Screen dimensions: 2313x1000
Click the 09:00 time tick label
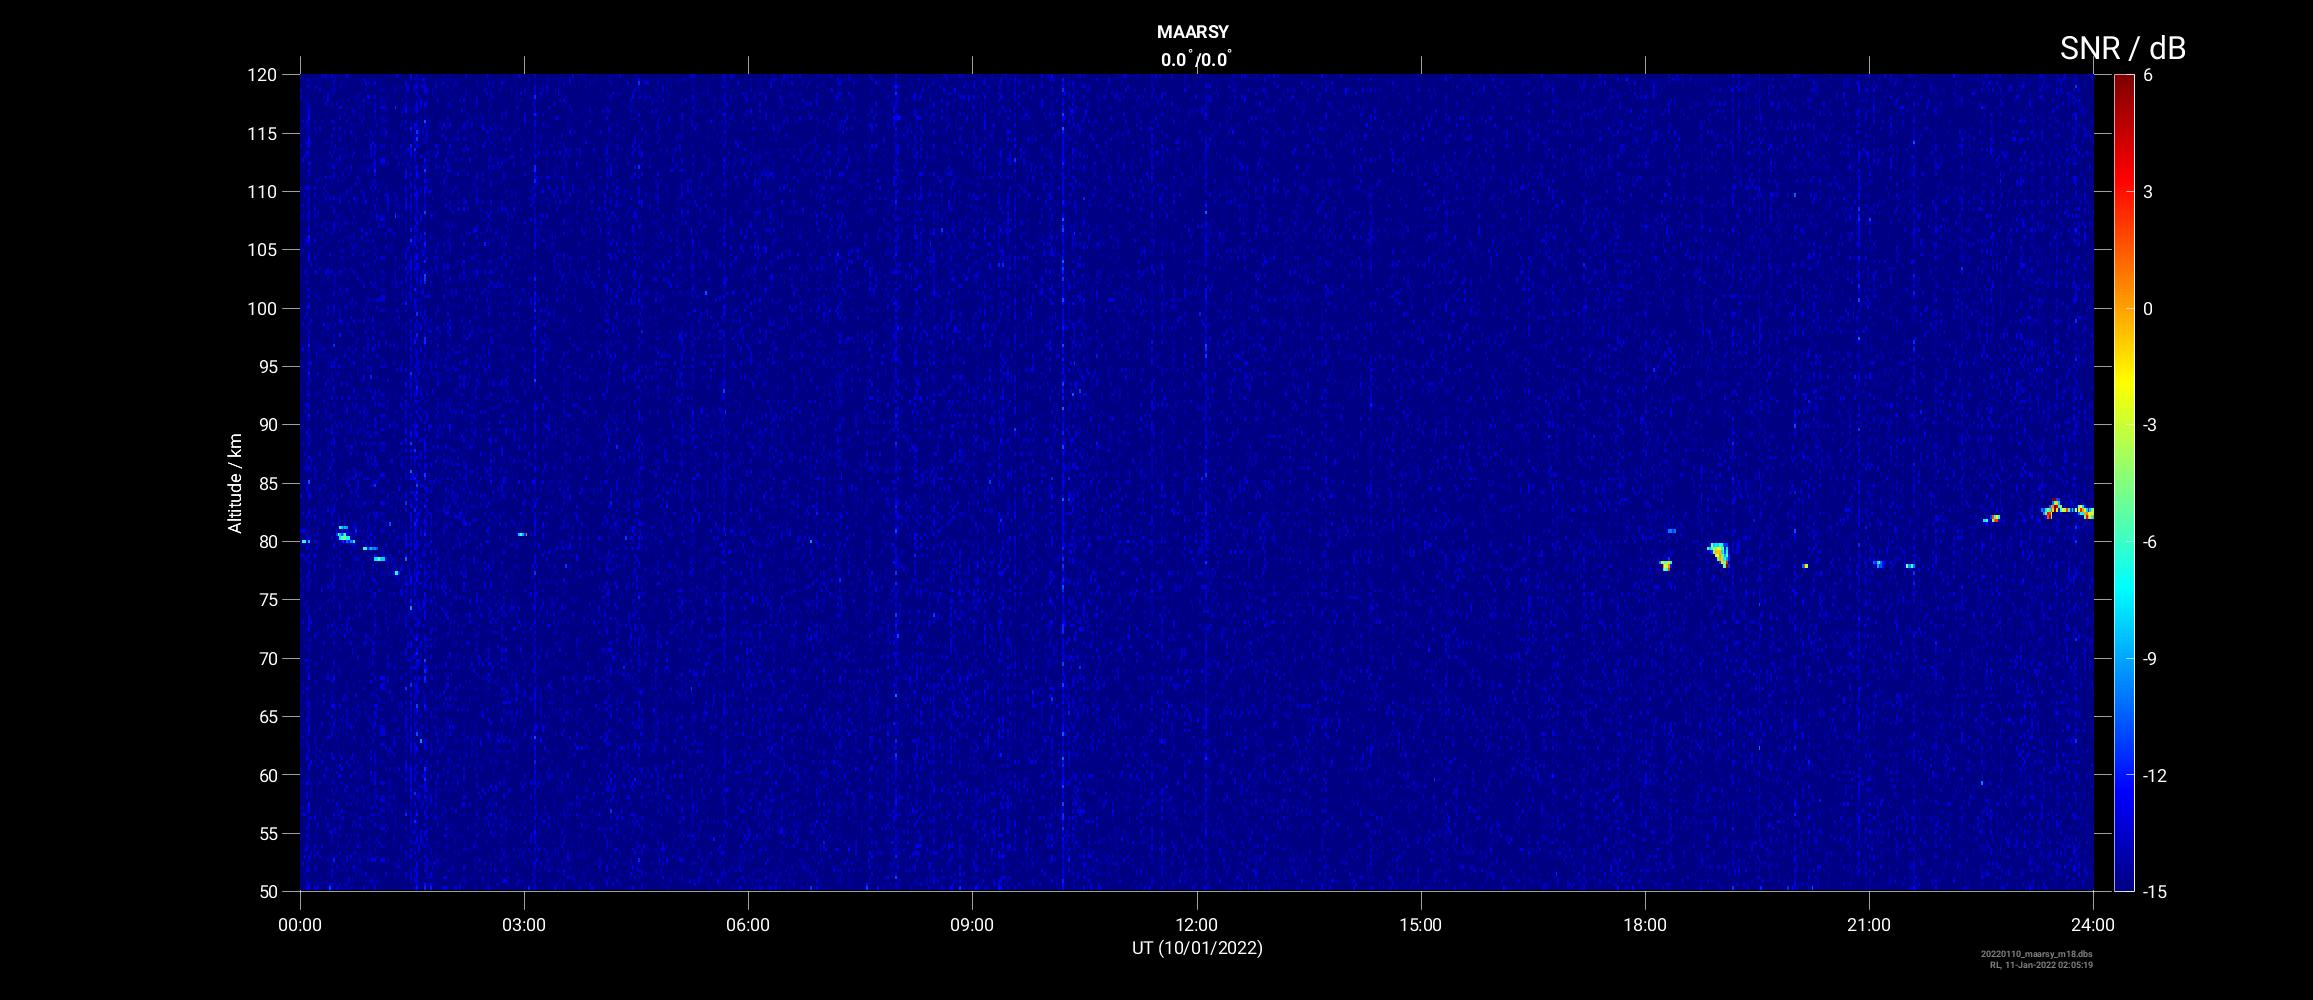[x=972, y=925]
